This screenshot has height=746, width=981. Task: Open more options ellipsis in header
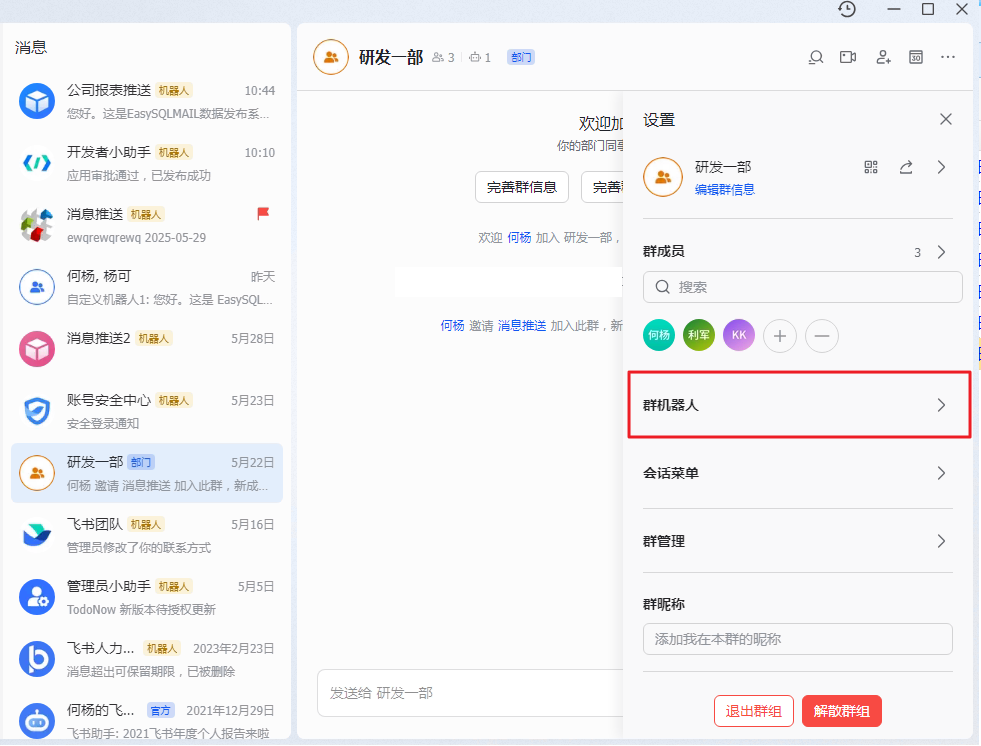point(948,58)
